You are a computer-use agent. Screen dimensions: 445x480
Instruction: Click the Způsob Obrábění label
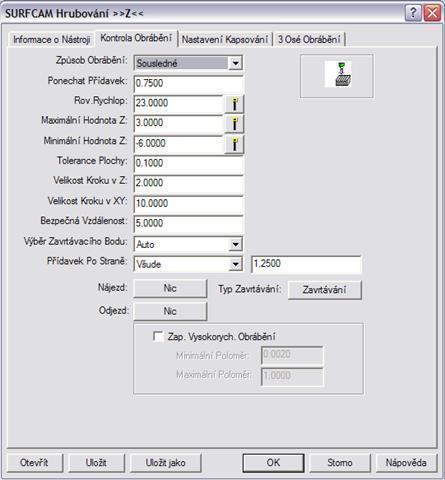click(x=92, y=61)
